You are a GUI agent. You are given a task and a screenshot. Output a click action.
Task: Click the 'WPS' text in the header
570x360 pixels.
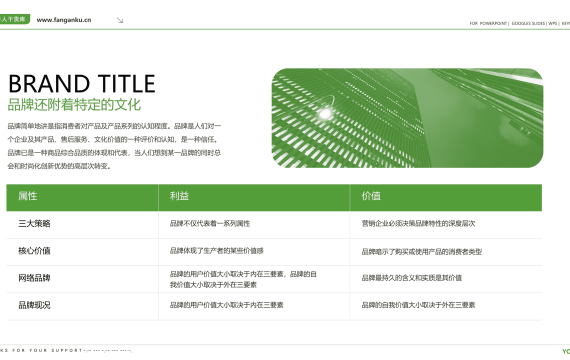[x=553, y=23]
